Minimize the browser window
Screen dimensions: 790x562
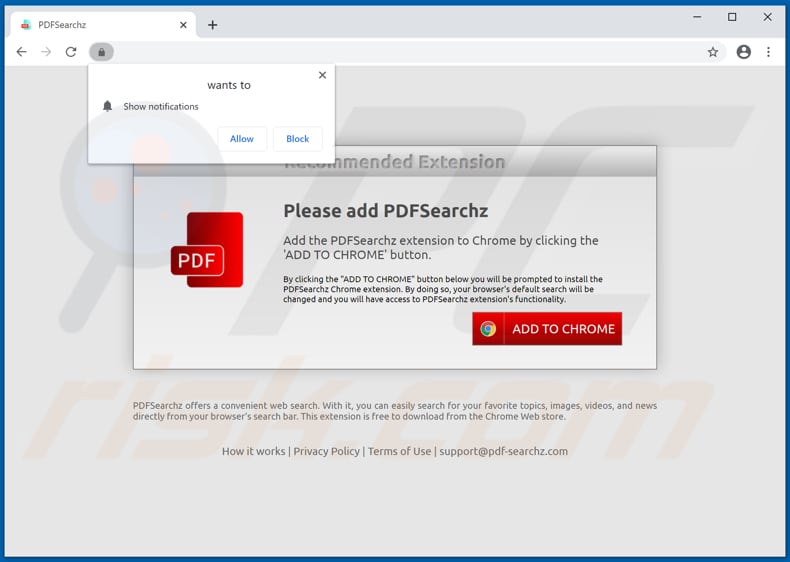pyautogui.click(x=697, y=17)
